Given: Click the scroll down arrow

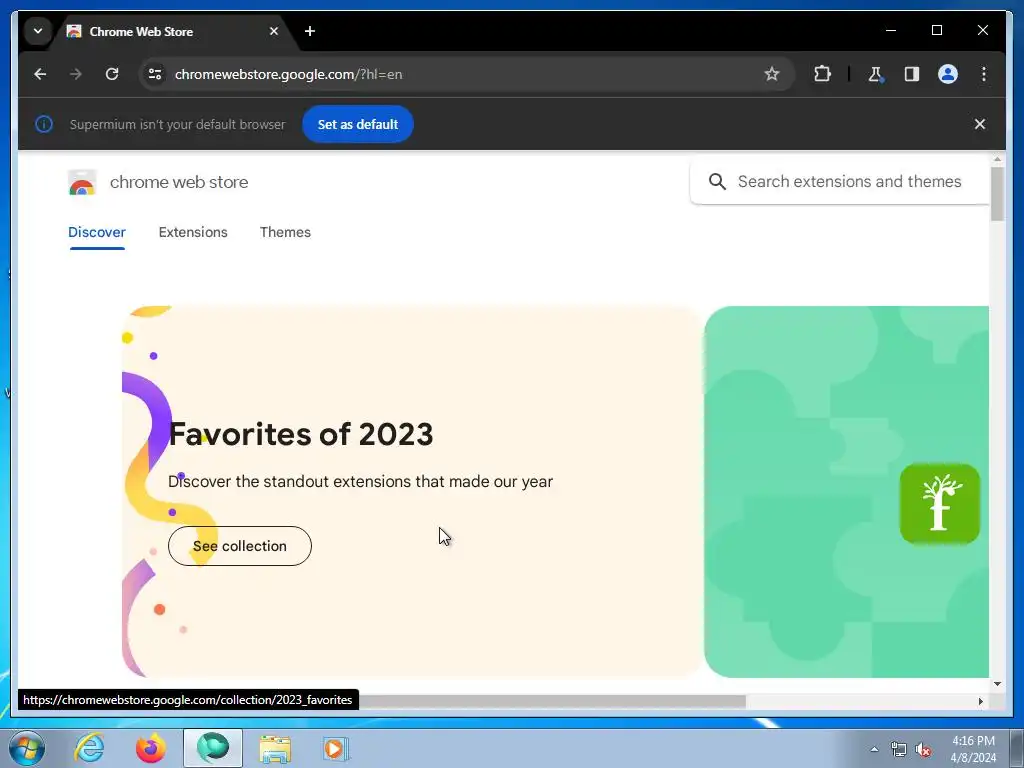Looking at the screenshot, I should pos(997,684).
